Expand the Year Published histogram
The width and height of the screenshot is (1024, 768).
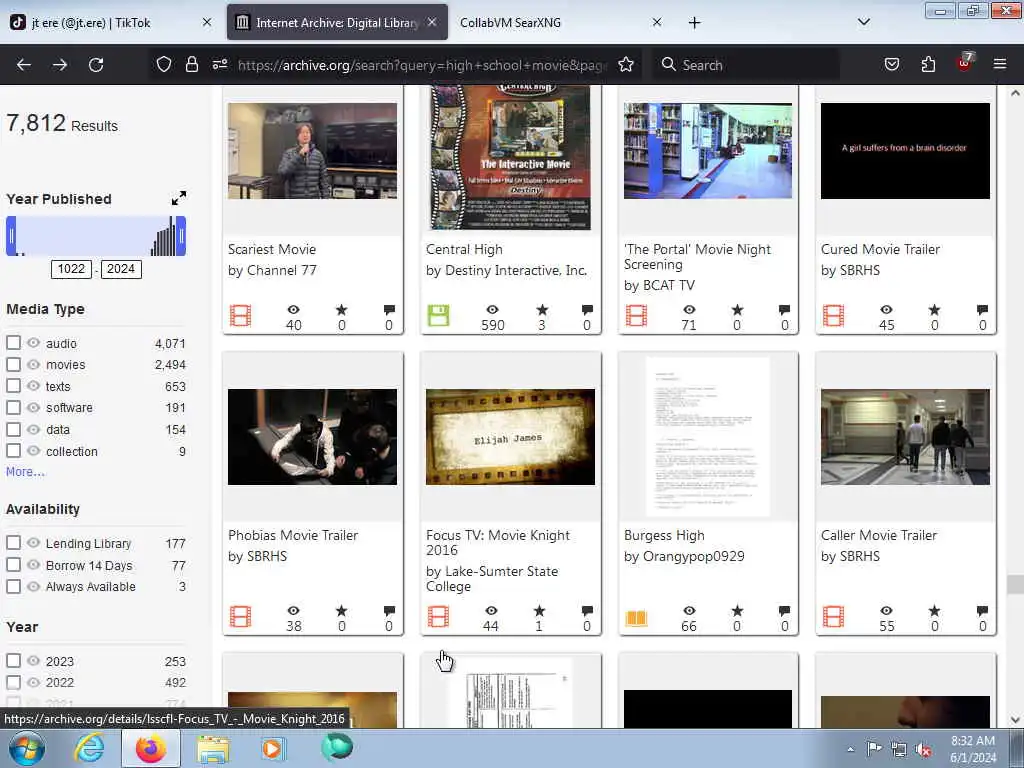(x=178, y=198)
